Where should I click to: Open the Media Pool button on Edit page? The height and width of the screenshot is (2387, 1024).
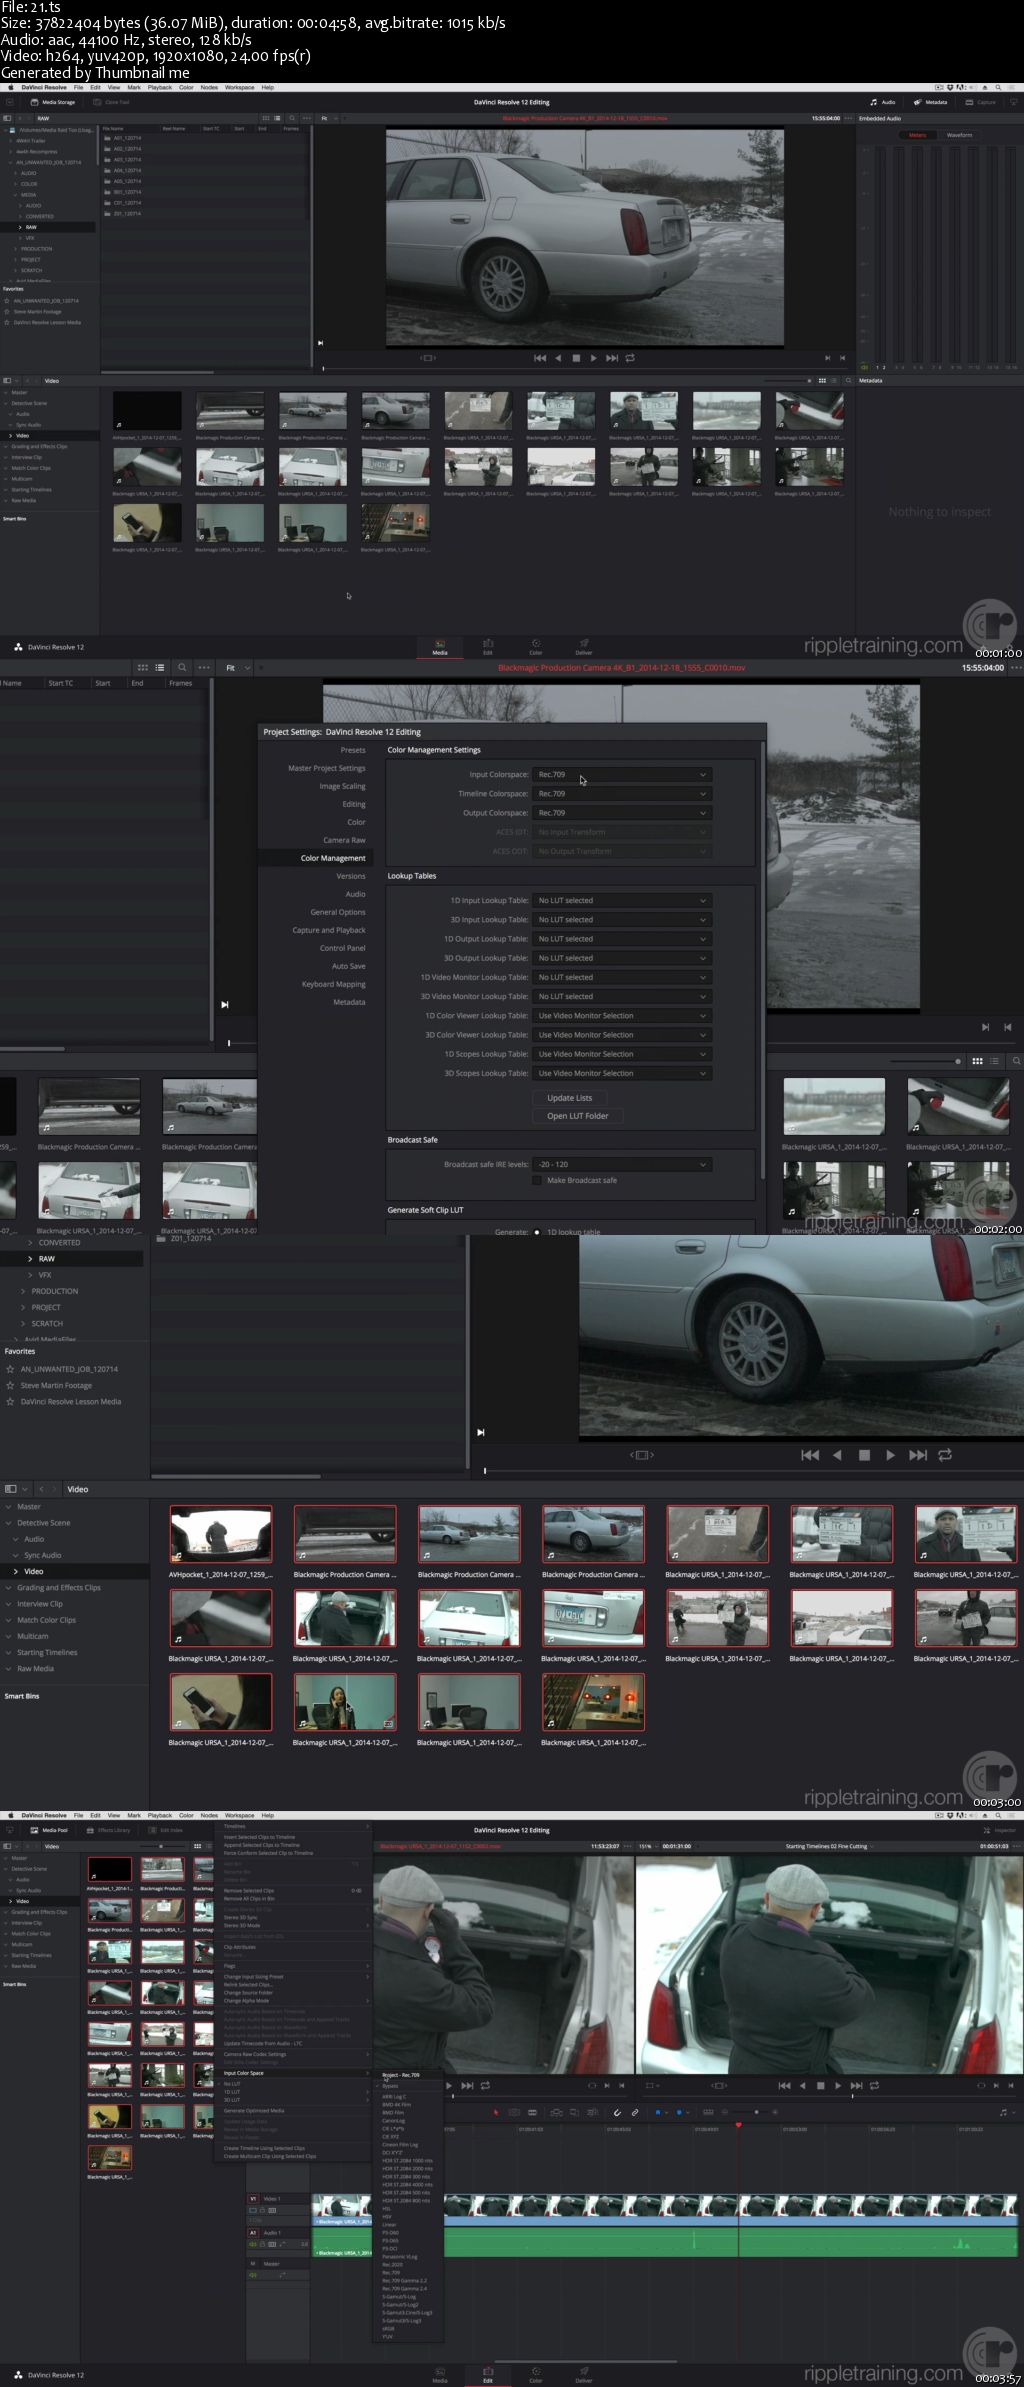pyautogui.click(x=50, y=1830)
